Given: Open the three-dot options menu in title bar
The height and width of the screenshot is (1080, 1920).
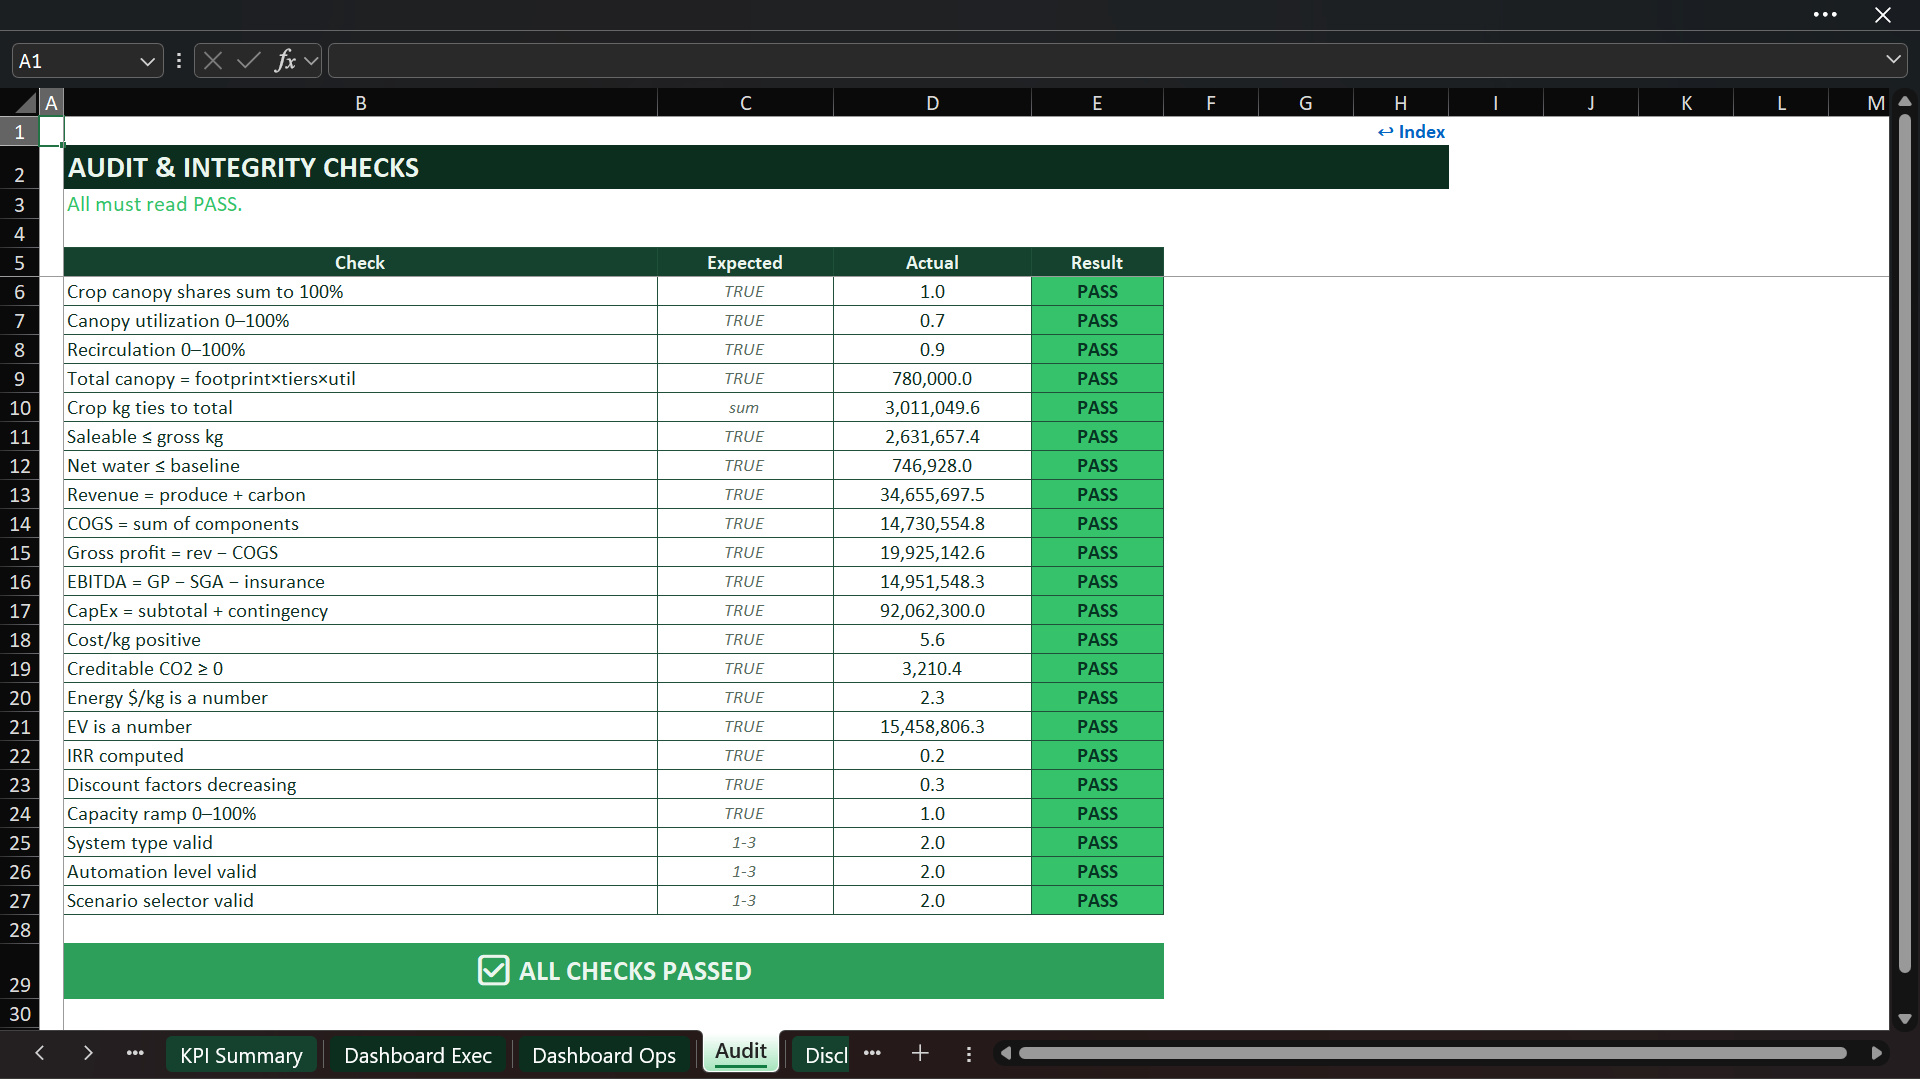Looking at the screenshot, I should (1825, 15).
